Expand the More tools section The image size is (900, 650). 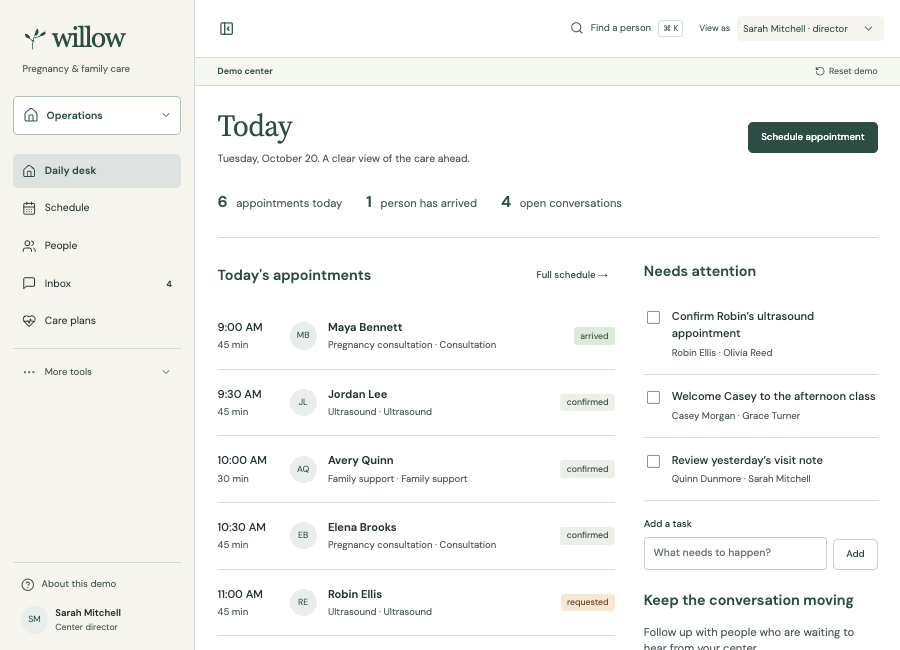click(x=97, y=372)
